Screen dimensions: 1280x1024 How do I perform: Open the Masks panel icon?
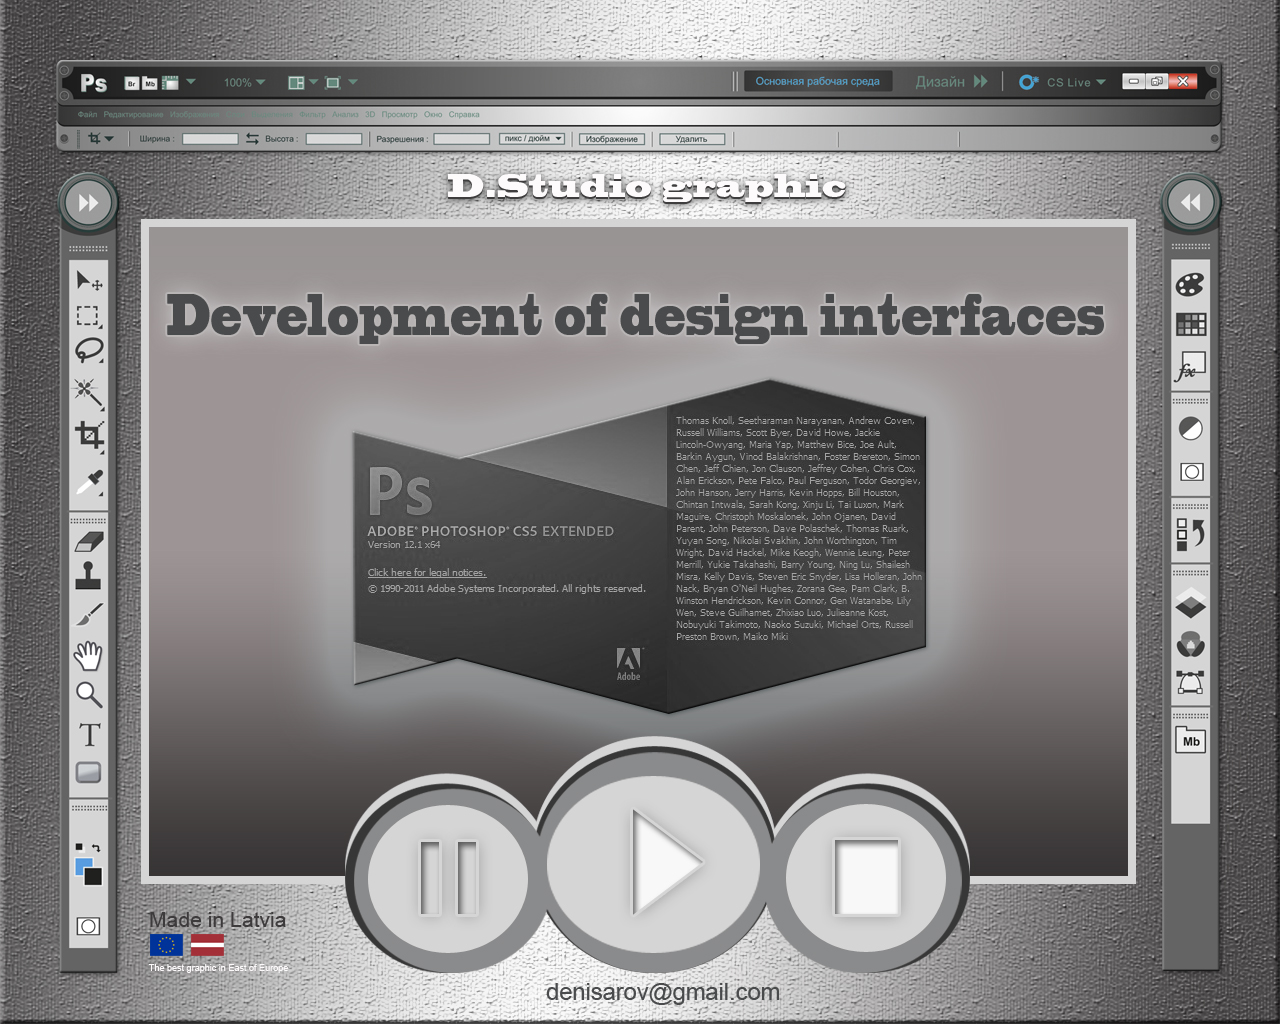coord(1191,471)
